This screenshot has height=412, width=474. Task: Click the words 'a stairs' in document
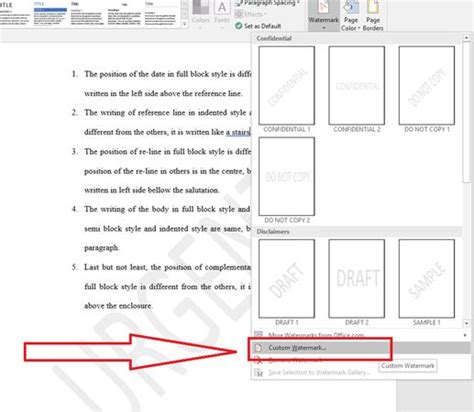tap(238, 132)
